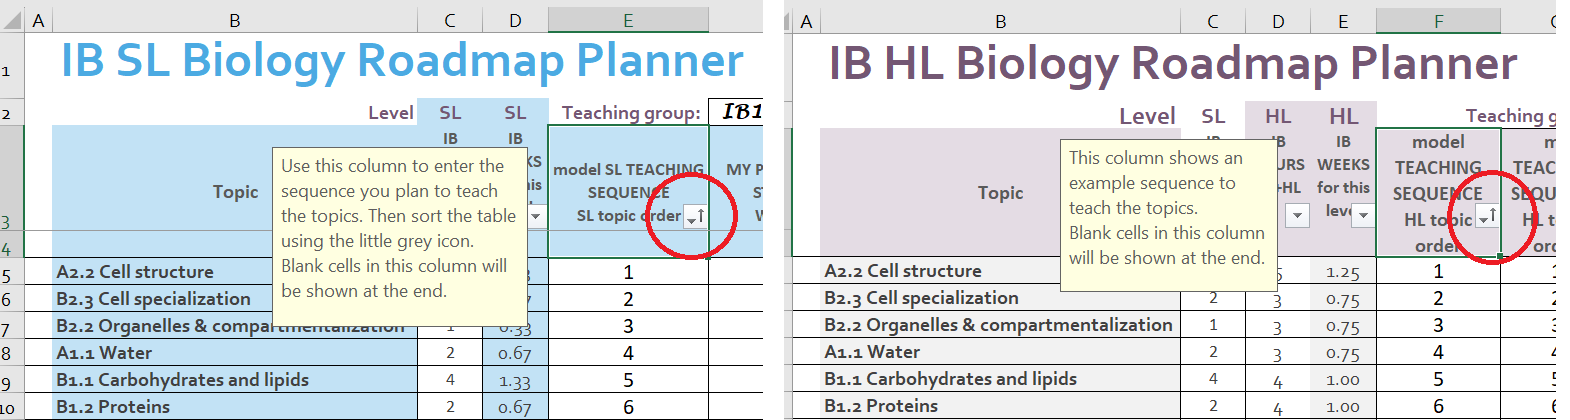Select A1.1 Water cell in HL sheet

(x=1000, y=352)
